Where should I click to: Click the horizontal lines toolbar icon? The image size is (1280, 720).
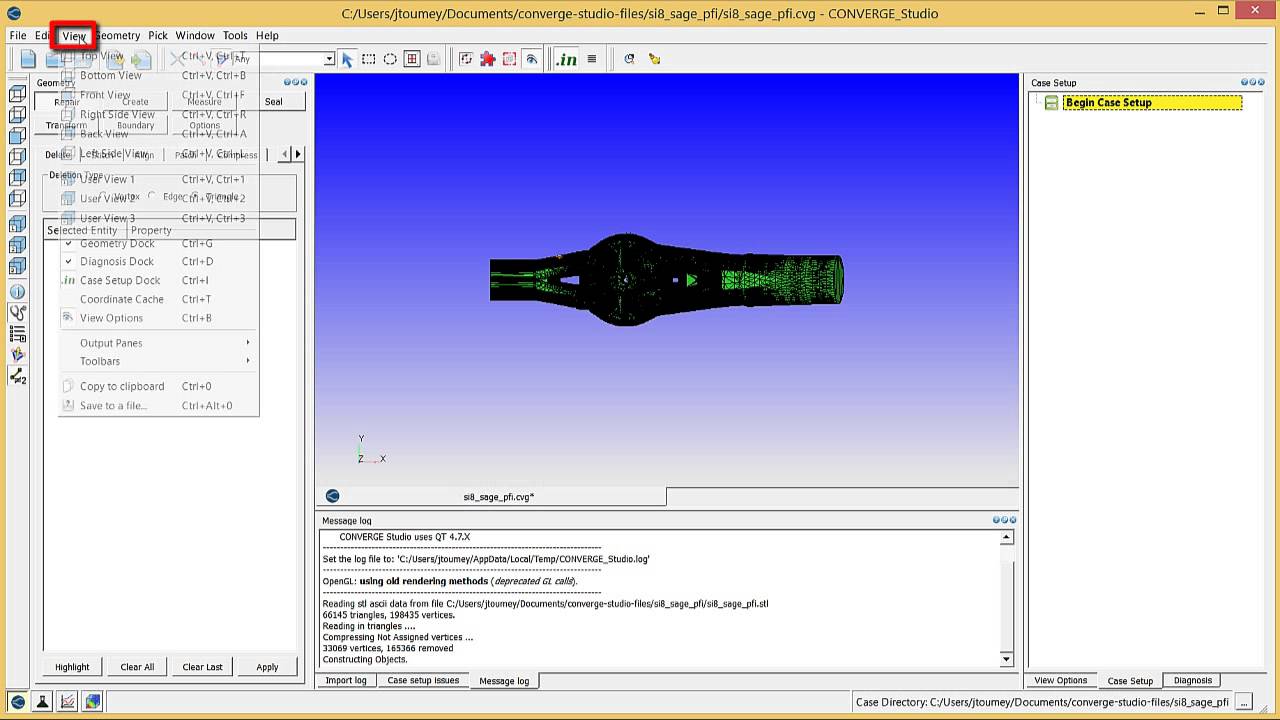592,59
